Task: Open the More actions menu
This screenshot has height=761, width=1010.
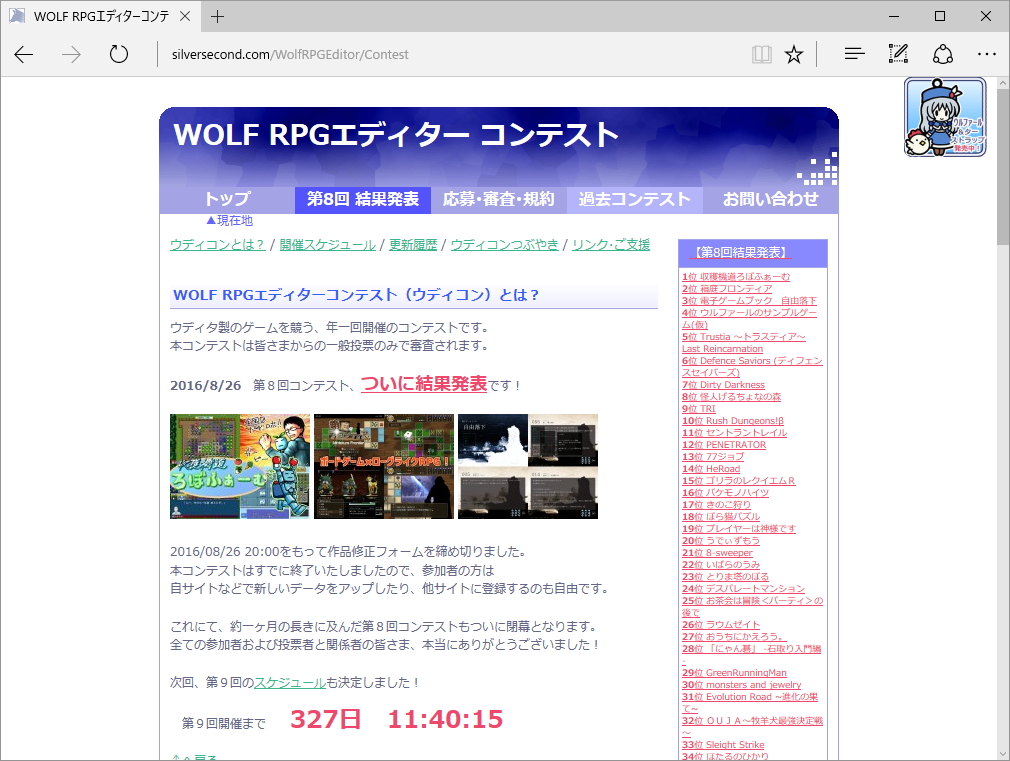Action: tap(987, 54)
